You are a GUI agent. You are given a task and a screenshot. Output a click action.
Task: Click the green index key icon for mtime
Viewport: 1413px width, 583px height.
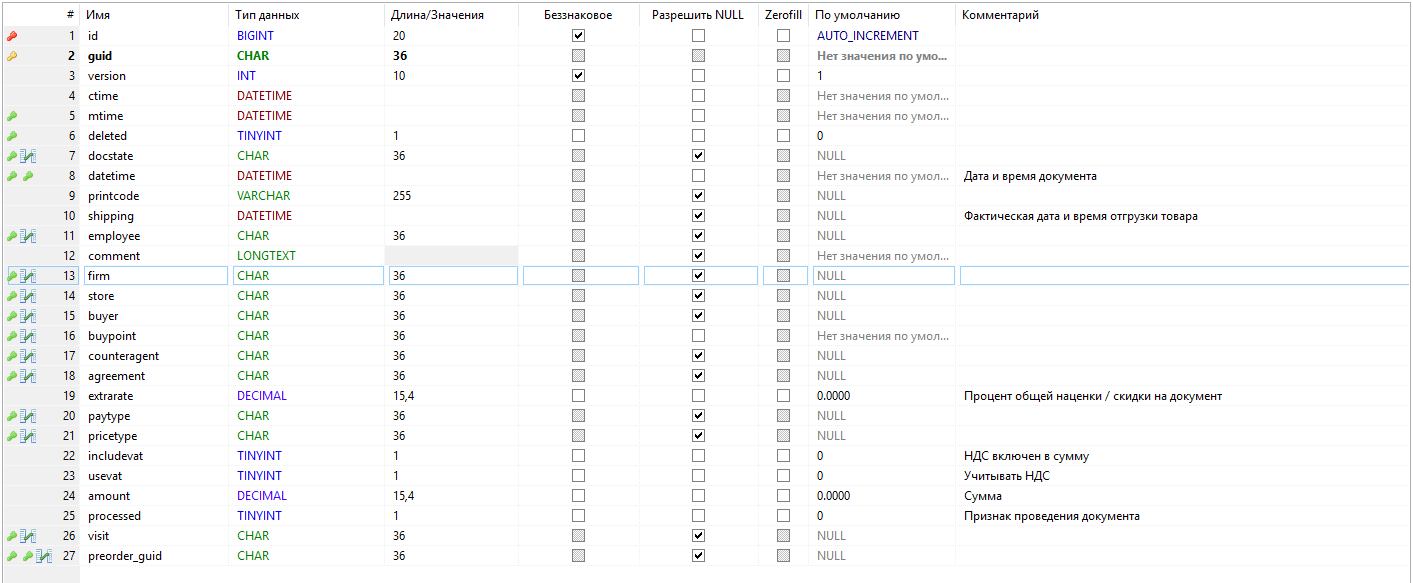coord(12,116)
